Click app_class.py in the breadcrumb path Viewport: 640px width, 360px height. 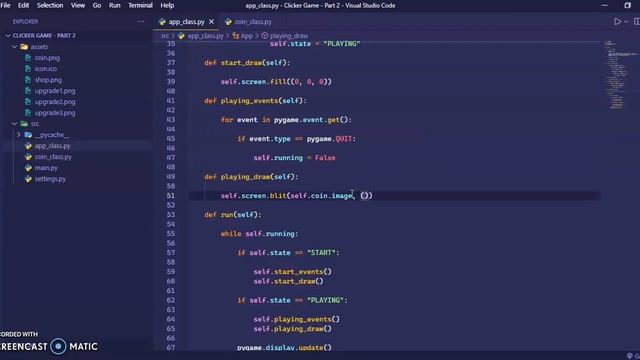[205, 36]
